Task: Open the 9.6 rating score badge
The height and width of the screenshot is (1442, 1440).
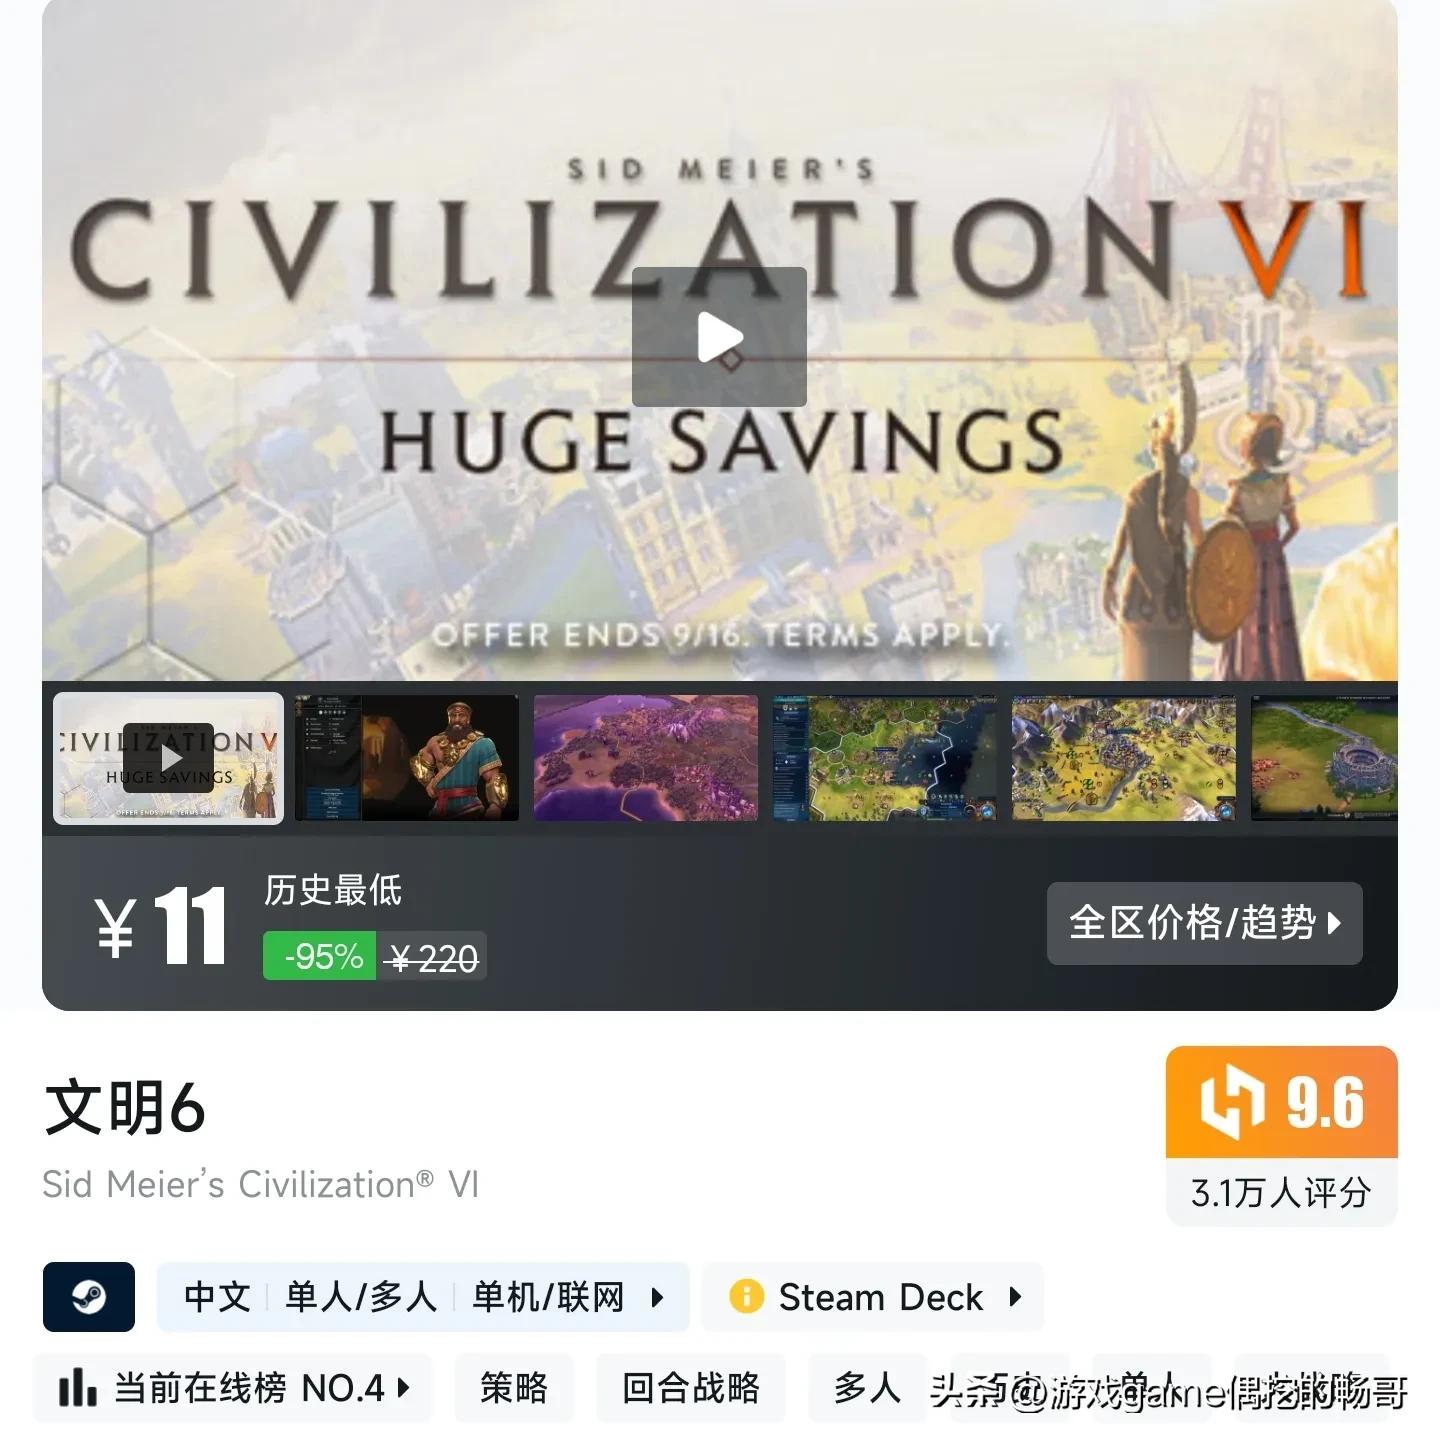Action: [1282, 1102]
